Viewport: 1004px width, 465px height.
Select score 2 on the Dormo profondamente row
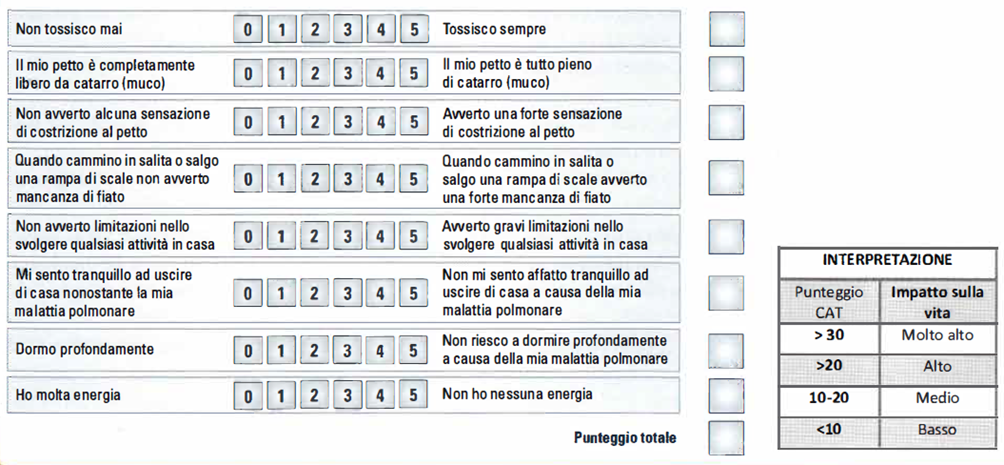[314, 350]
